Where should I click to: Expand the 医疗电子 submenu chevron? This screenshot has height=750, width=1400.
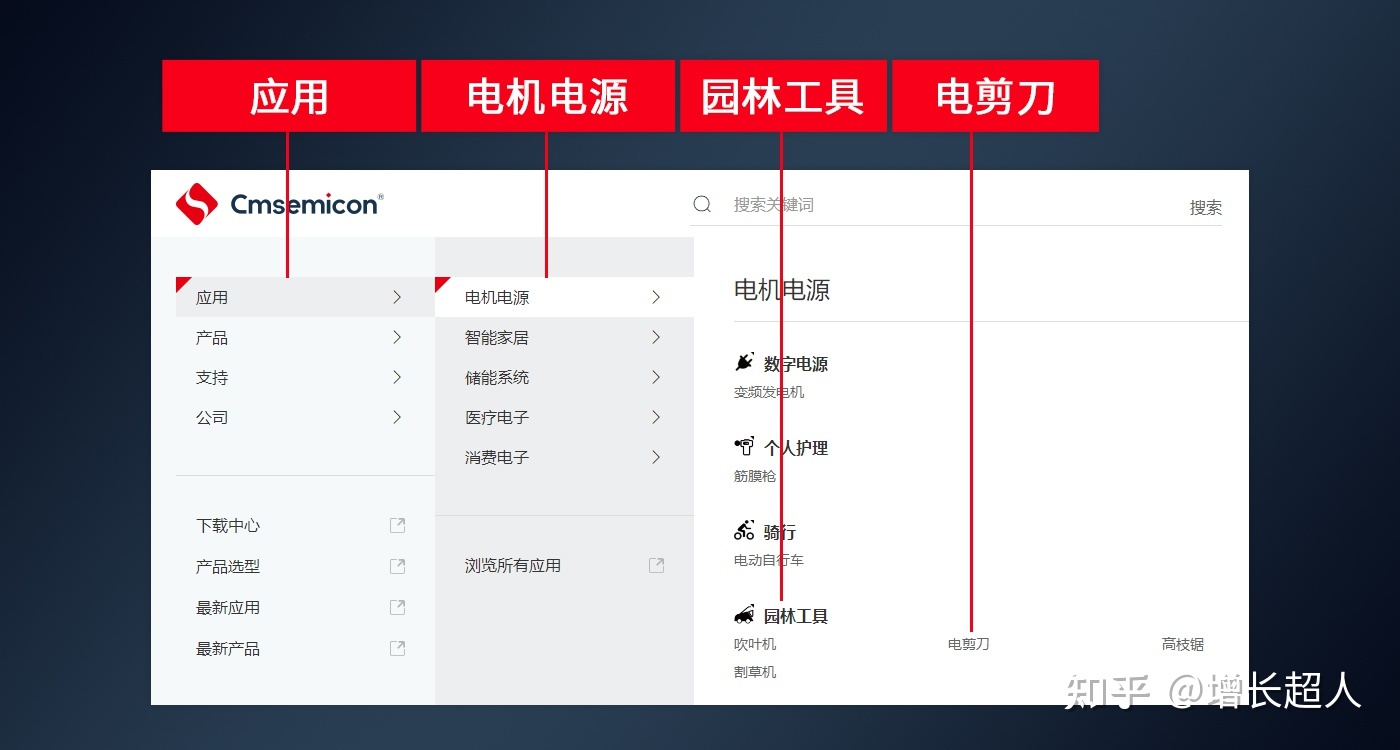click(656, 417)
